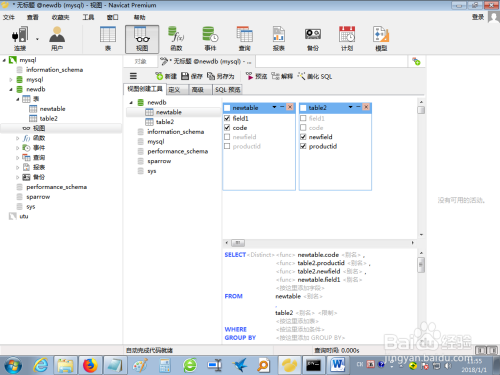The width and height of the screenshot is (500, 375).
Task: Open the Connection tool in toolbar
Action: [20, 39]
